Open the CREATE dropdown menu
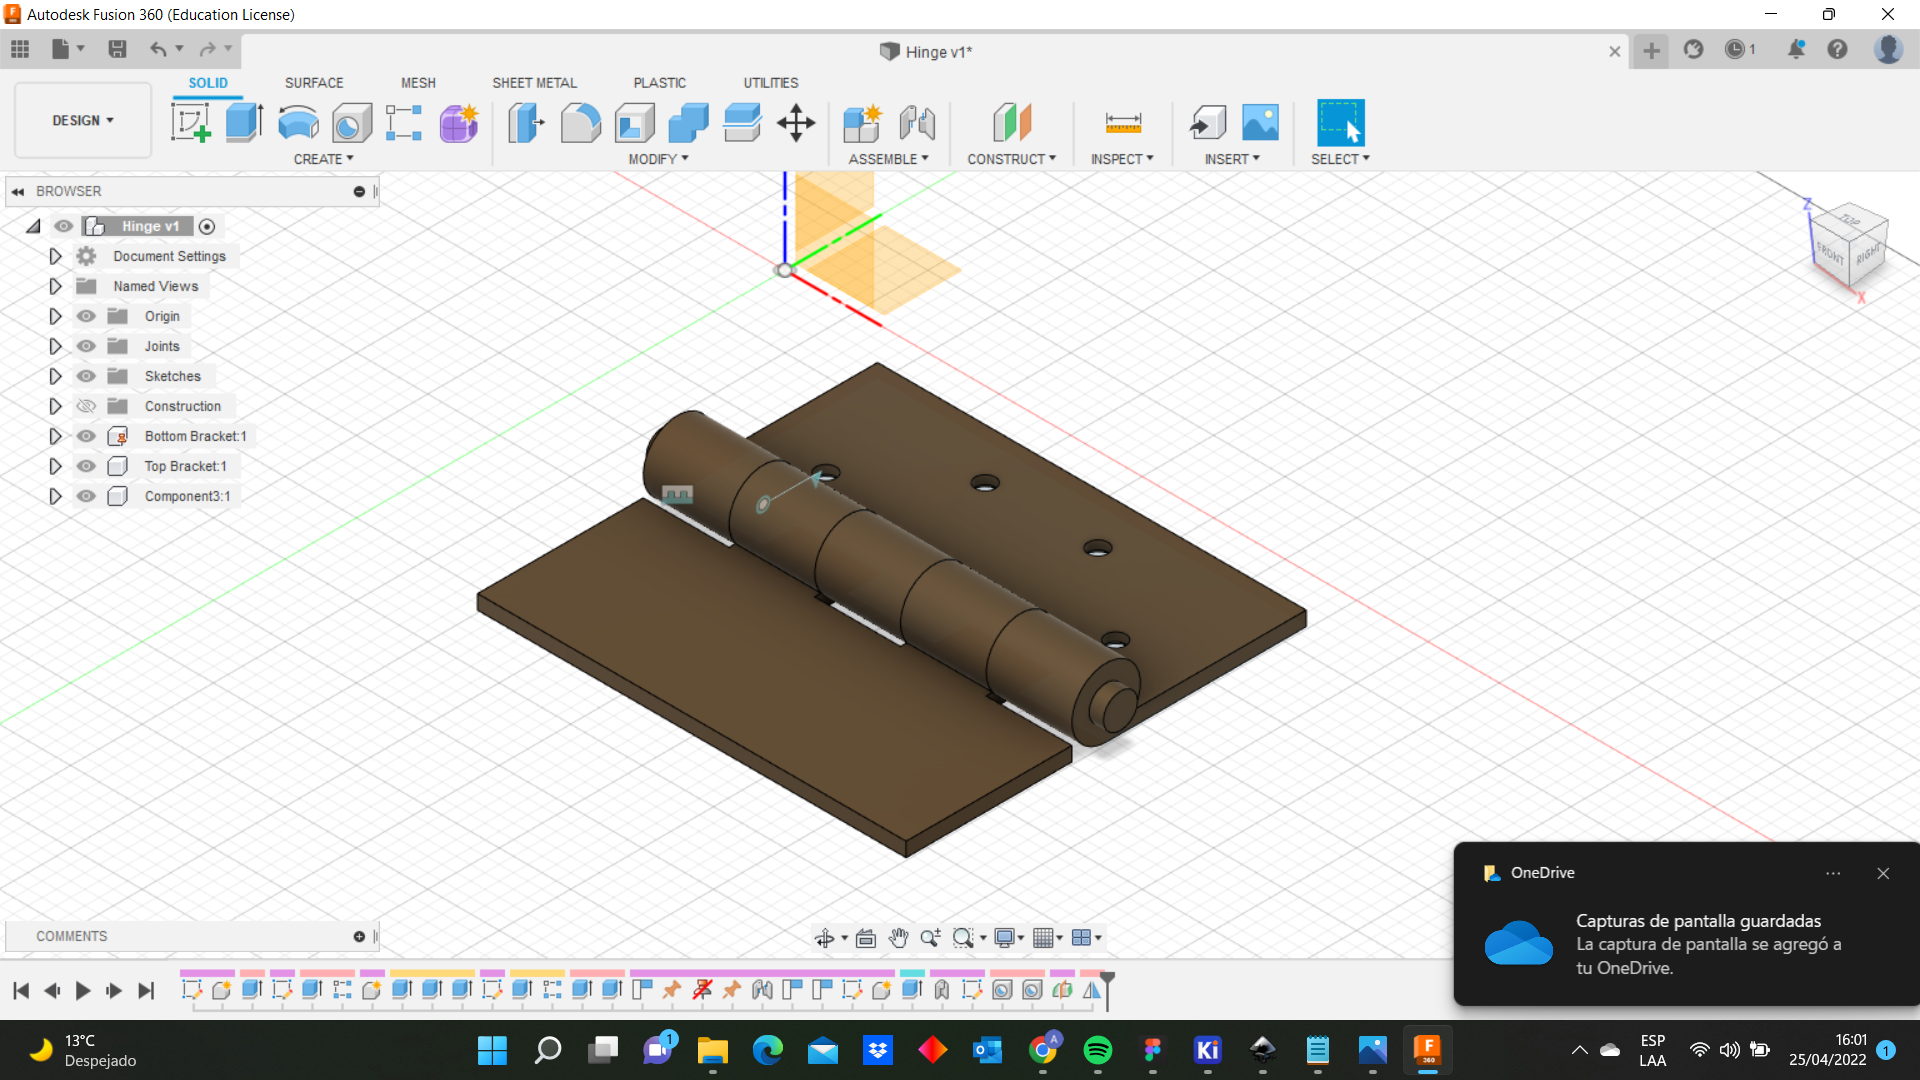Viewport: 1920px width, 1080px height. (x=323, y=159)
